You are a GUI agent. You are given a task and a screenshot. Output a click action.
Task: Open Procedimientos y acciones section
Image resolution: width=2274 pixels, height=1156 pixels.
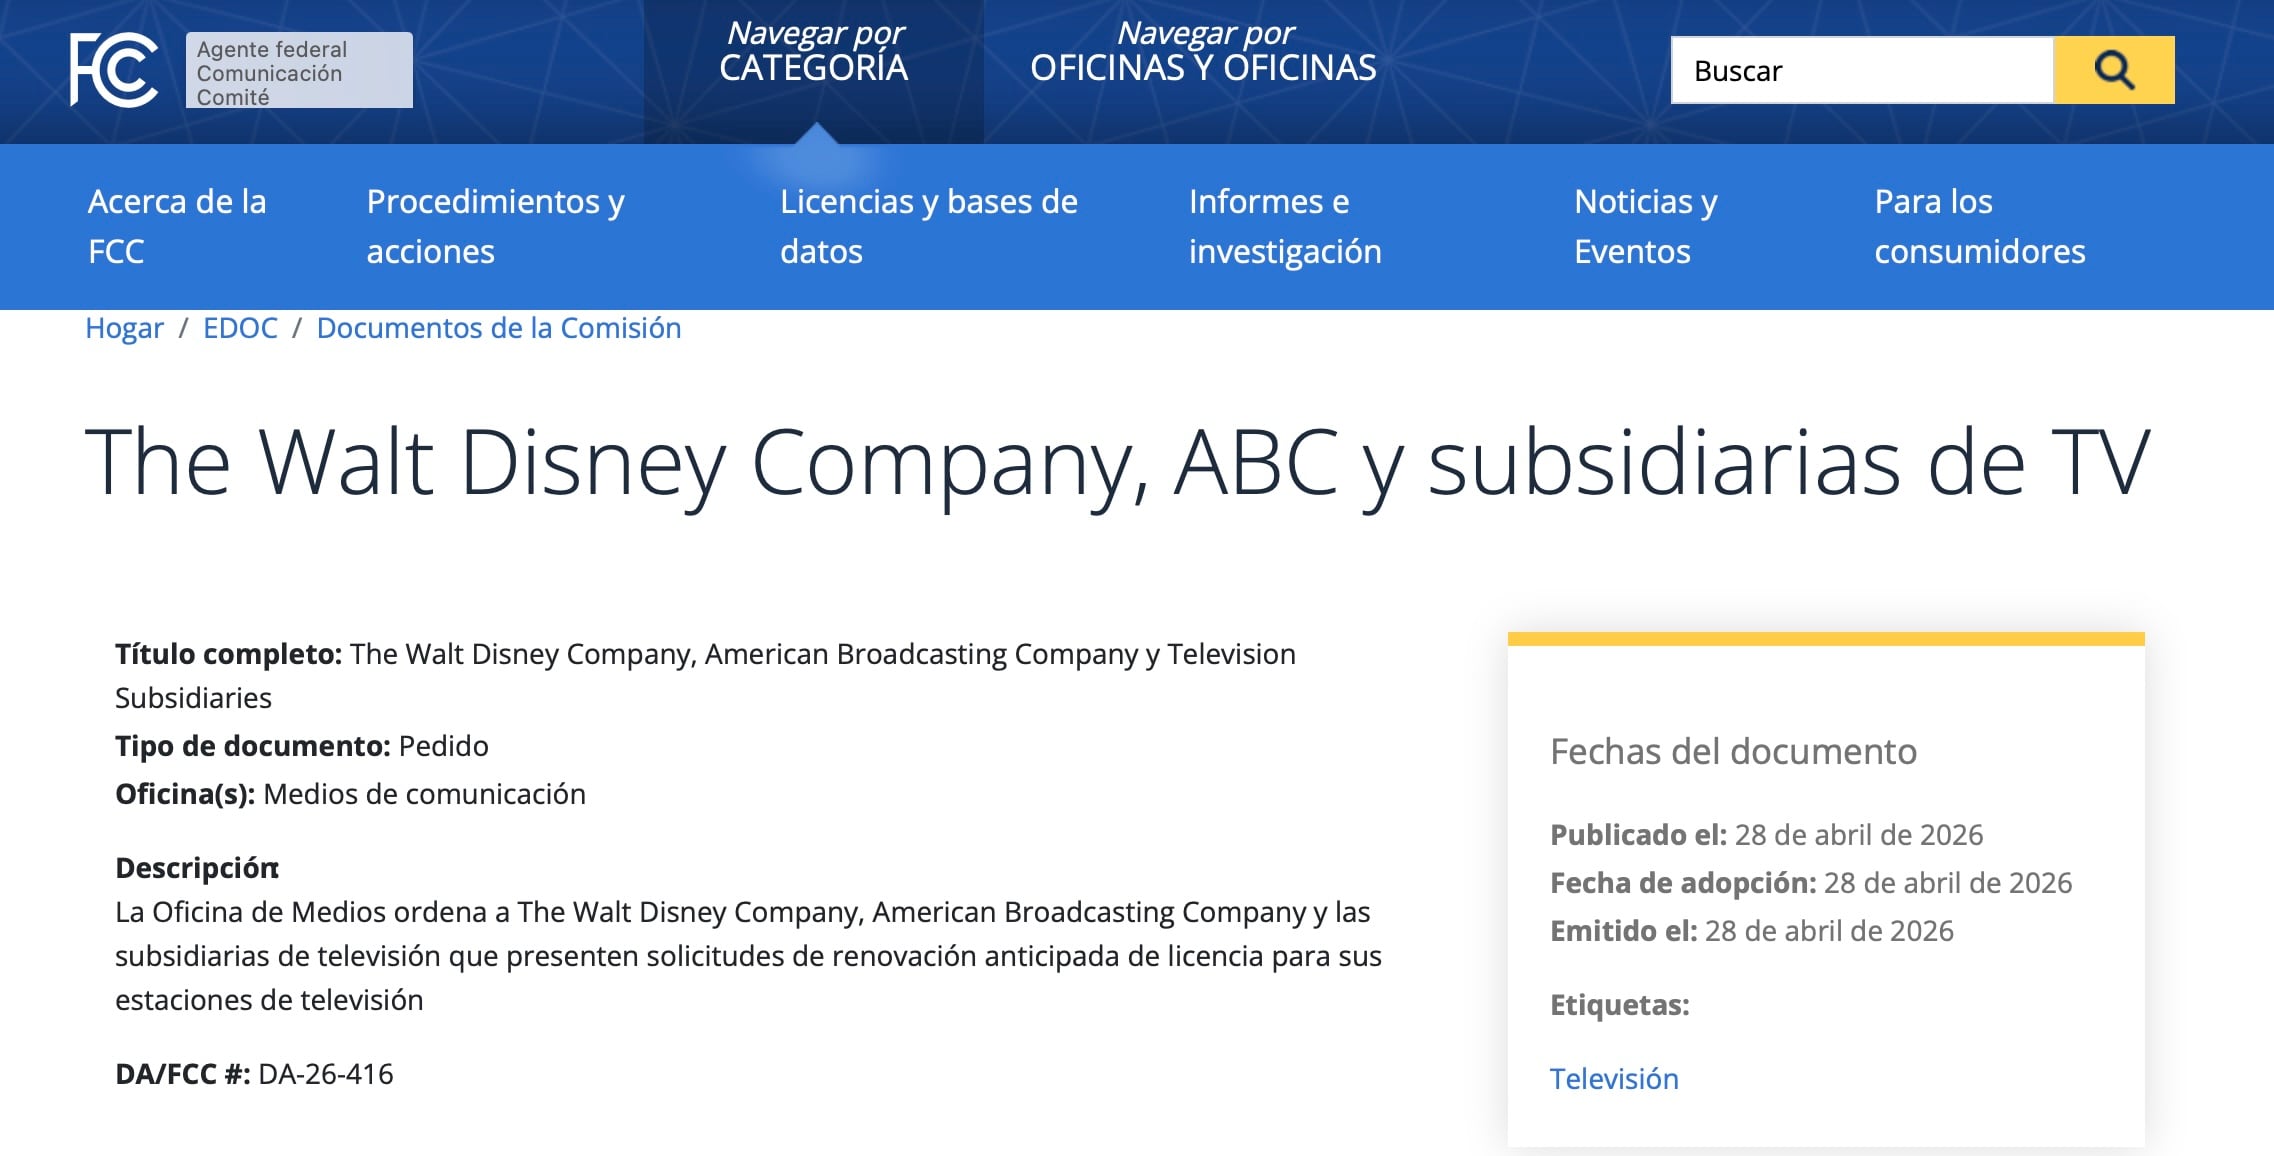[496, 226]
